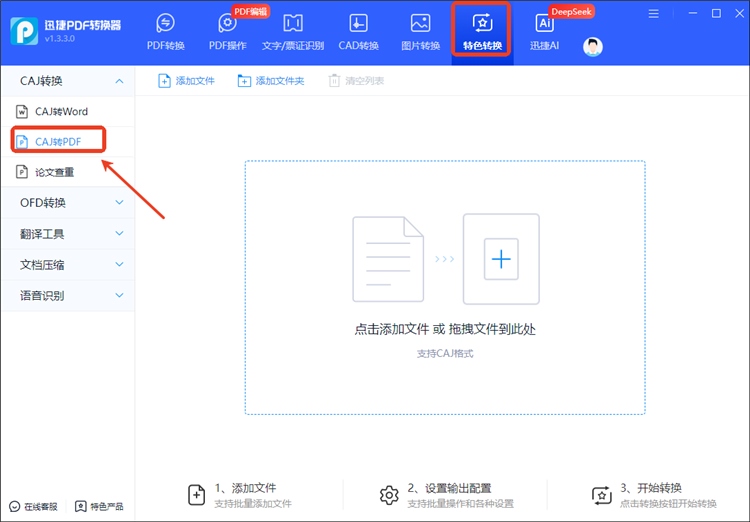Click the PDF编辑 red badge
This screenshot has height=522, width=750.
251,11
